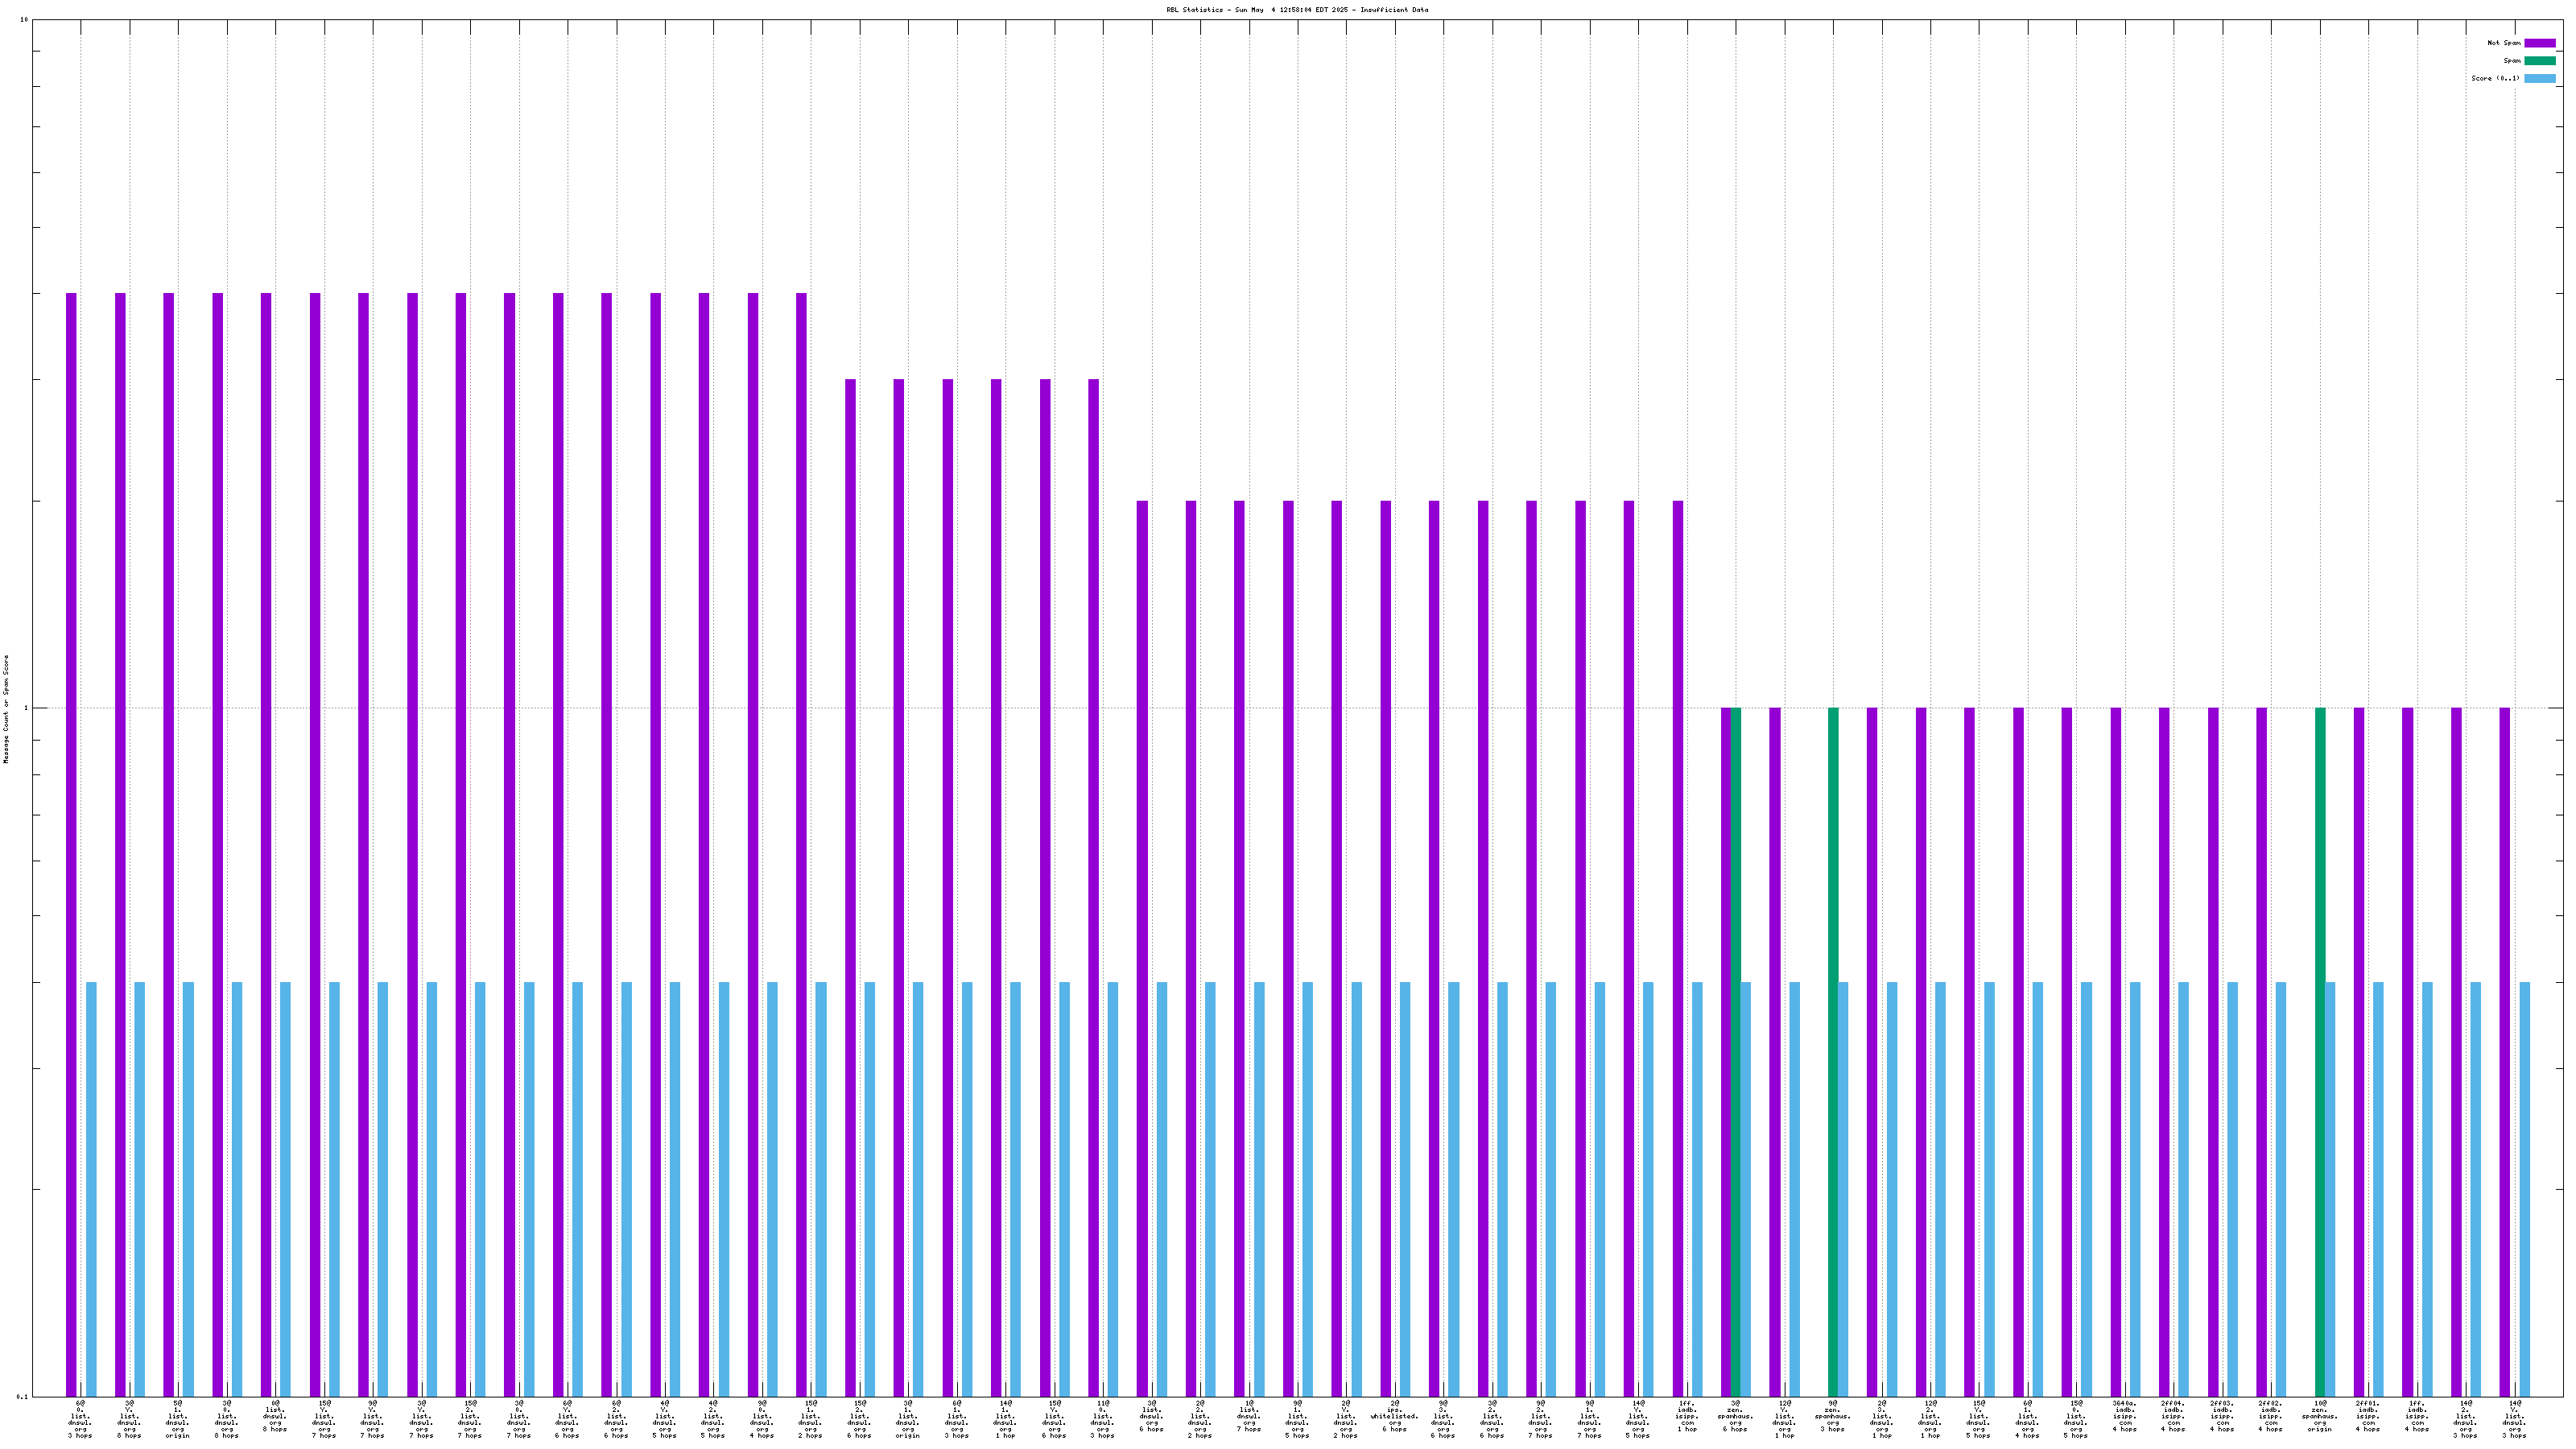Click the blue Score (0..1) legend swatch
The image size is (2576, 1449).
[2539, 78]
